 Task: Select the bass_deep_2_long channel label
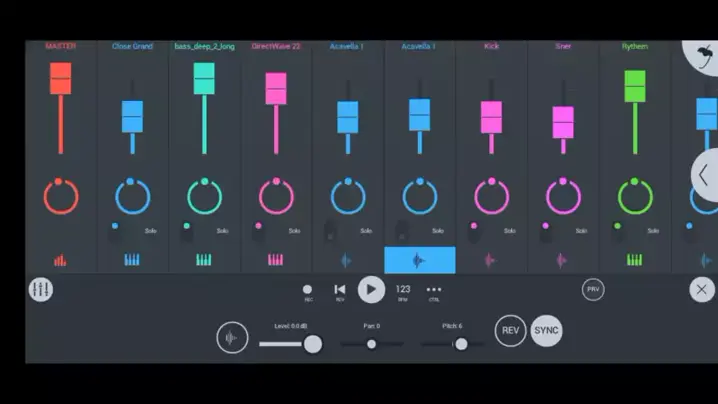point(204,46)
